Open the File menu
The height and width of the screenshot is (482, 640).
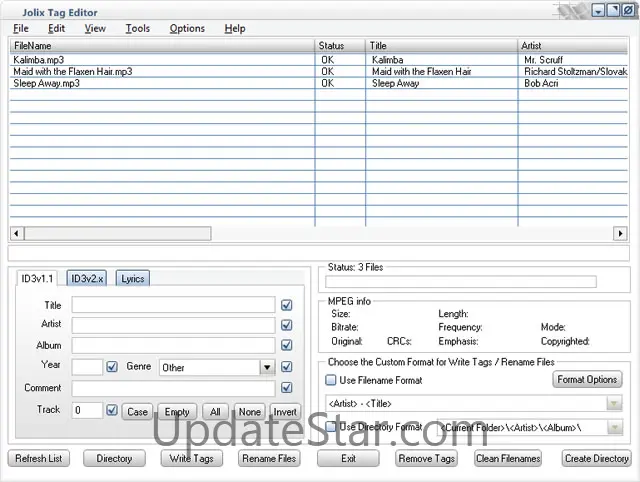pos(21,28)
